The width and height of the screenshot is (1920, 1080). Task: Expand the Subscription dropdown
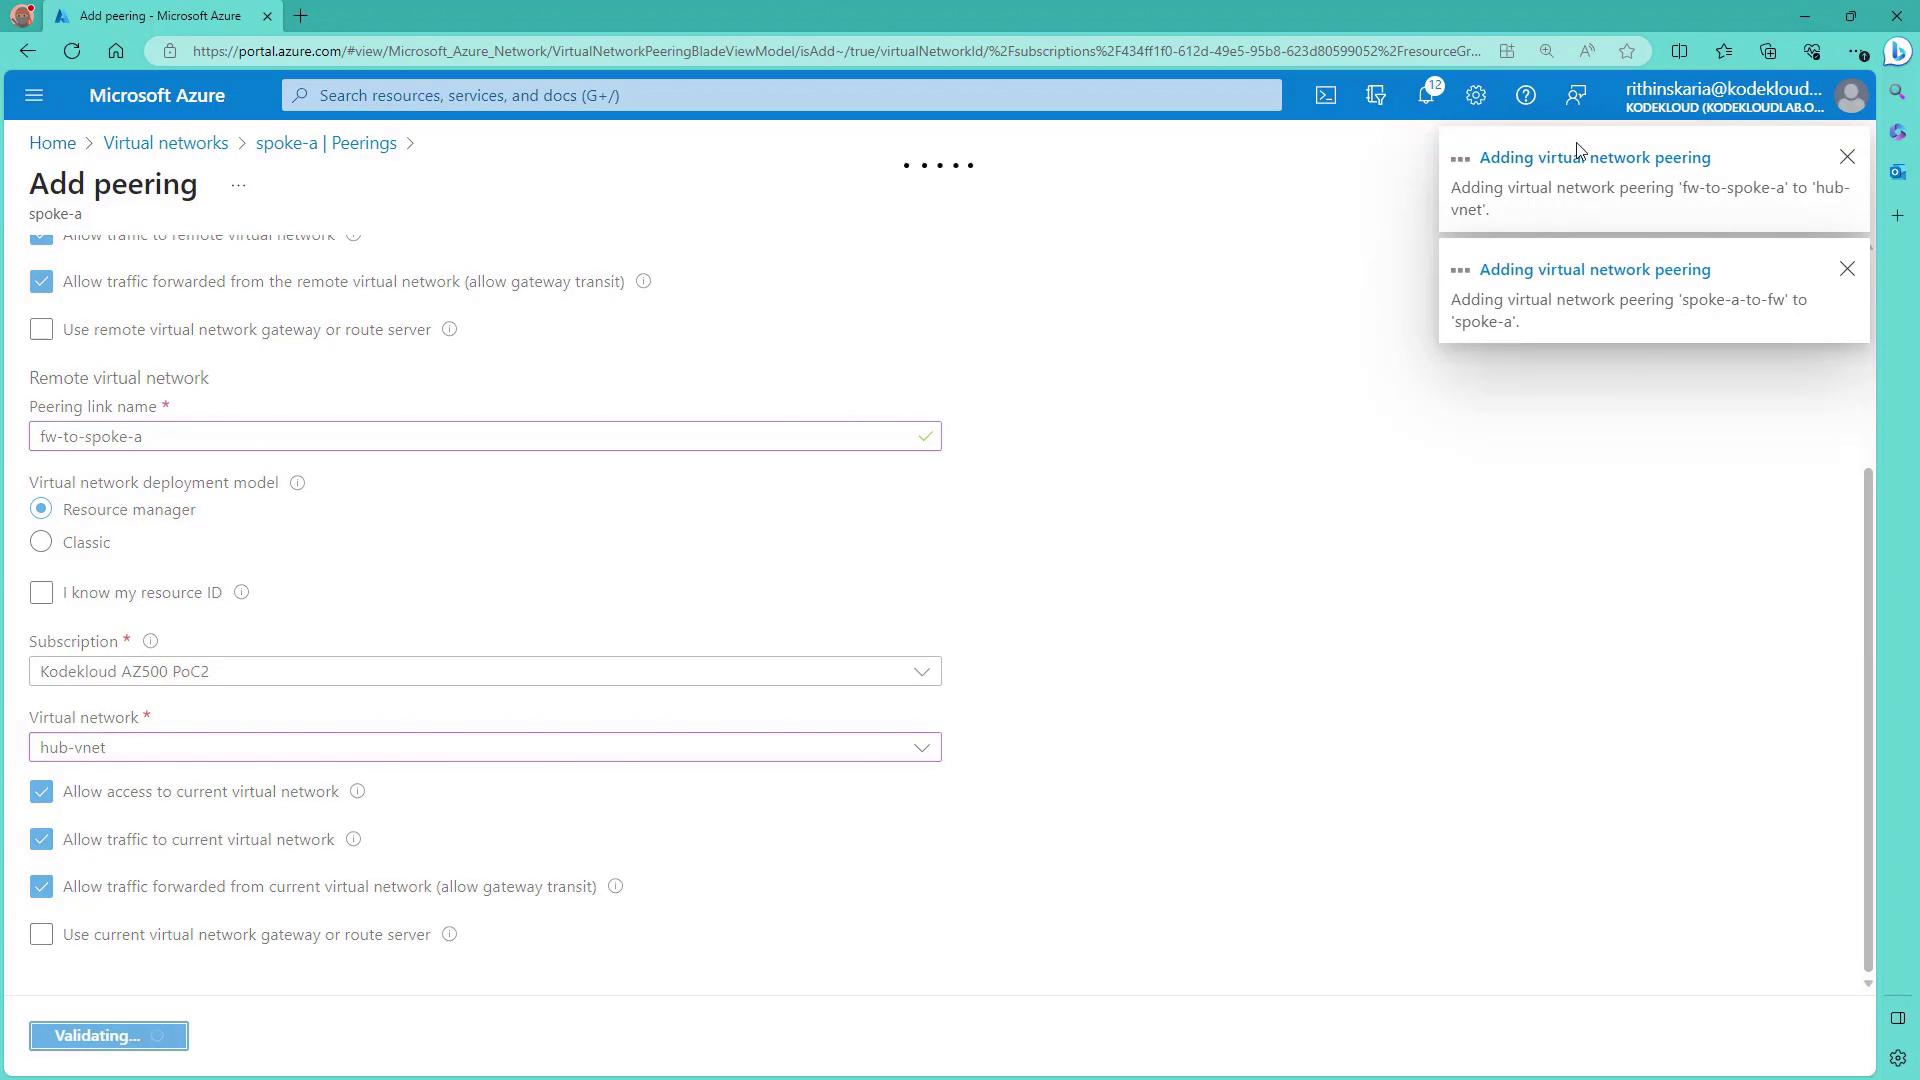coord(485,671)
